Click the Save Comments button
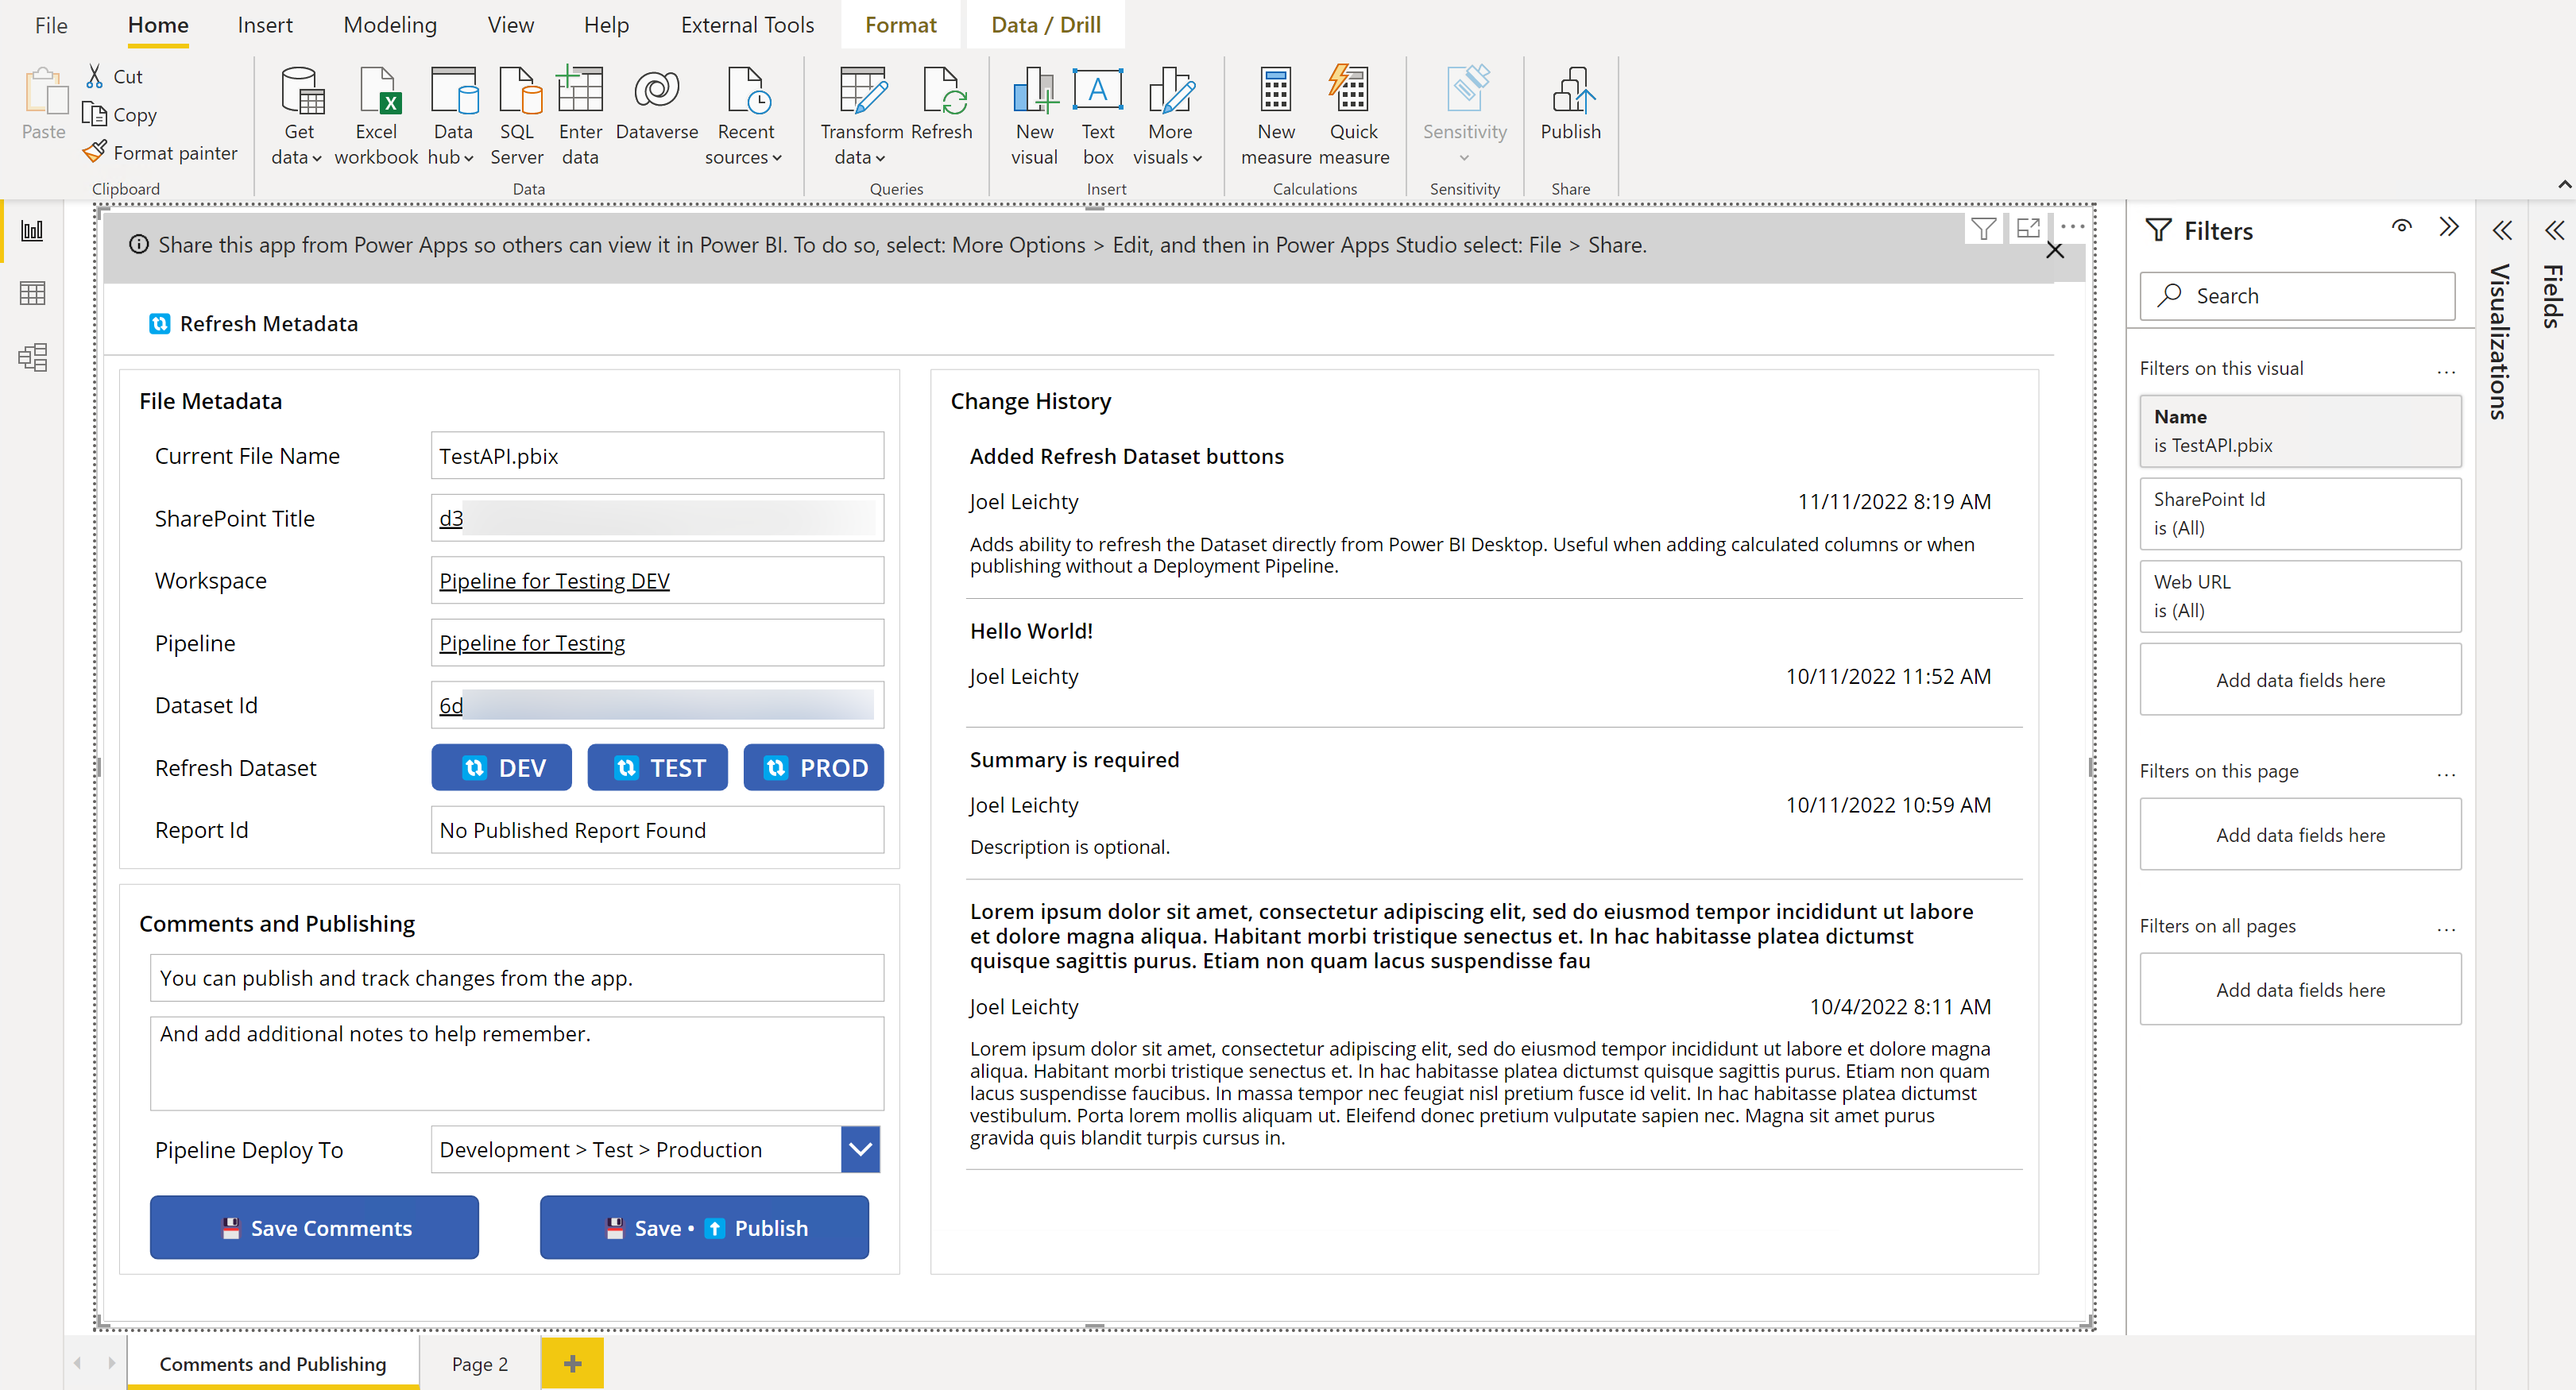The height and width of the screenshot is (1390, 2576). click(x=314, y=1227)
